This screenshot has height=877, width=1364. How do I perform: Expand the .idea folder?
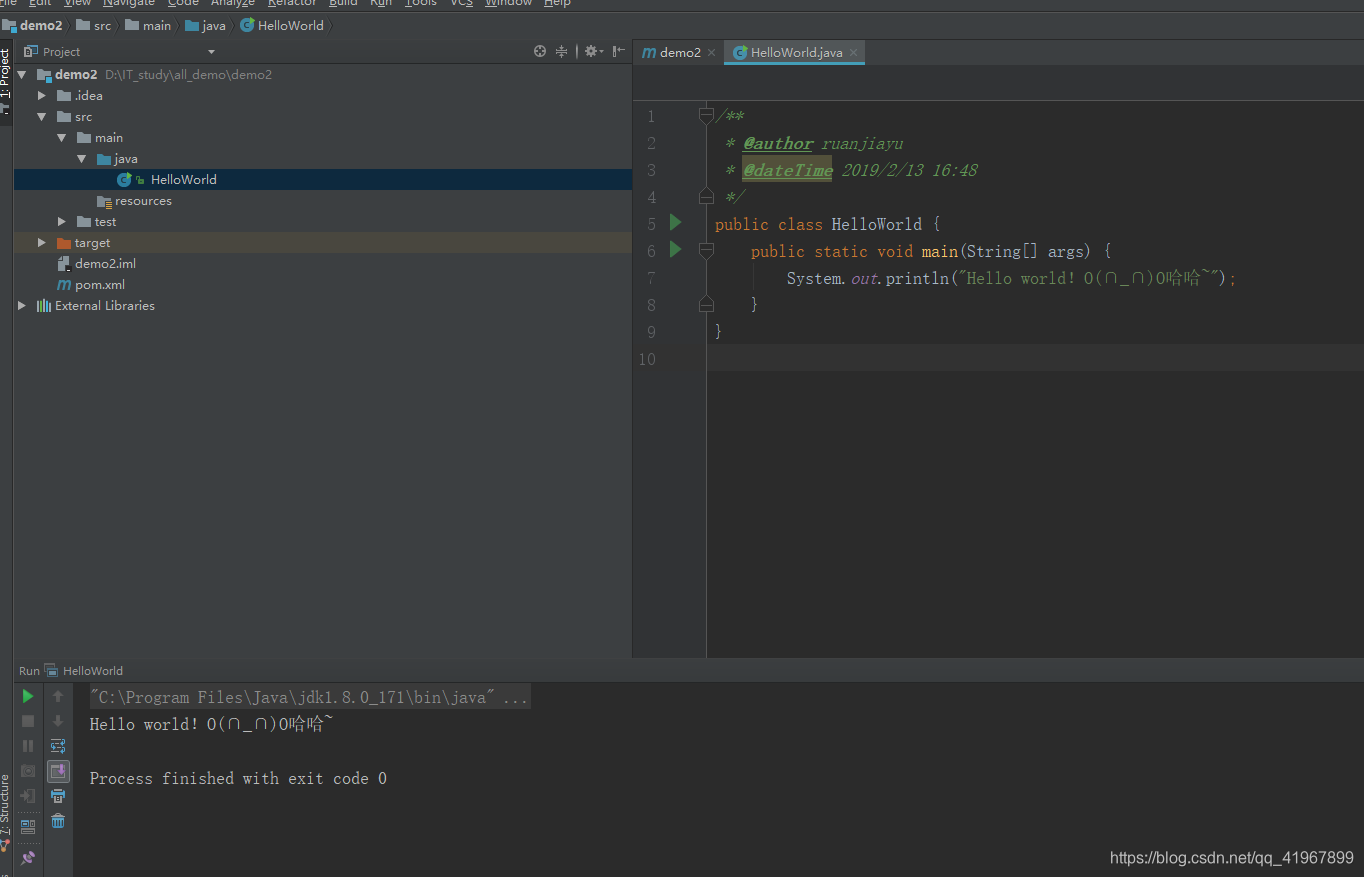tap(42, 96)
